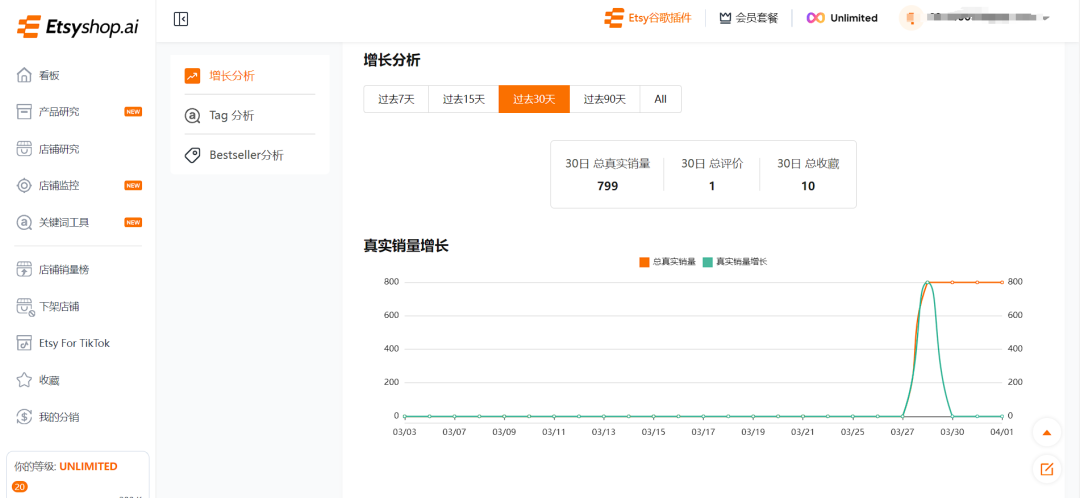Click the 关键词工具 icon in sidebar
The width and height of the screenshot is (1080, 498).
(24, 222)
